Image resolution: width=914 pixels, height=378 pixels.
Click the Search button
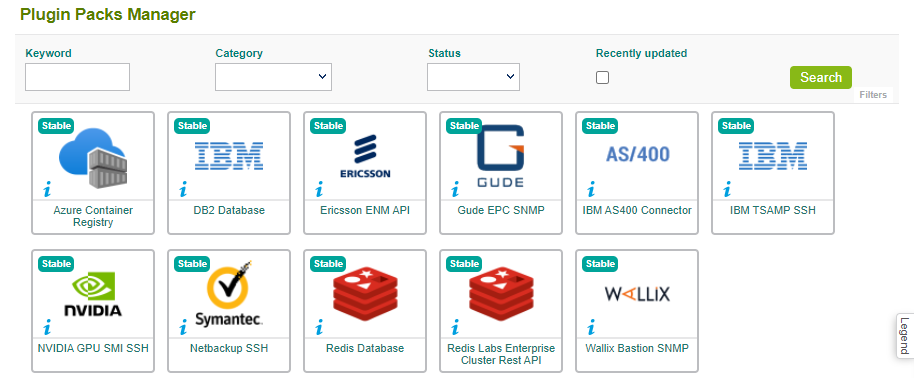point(821,78)
